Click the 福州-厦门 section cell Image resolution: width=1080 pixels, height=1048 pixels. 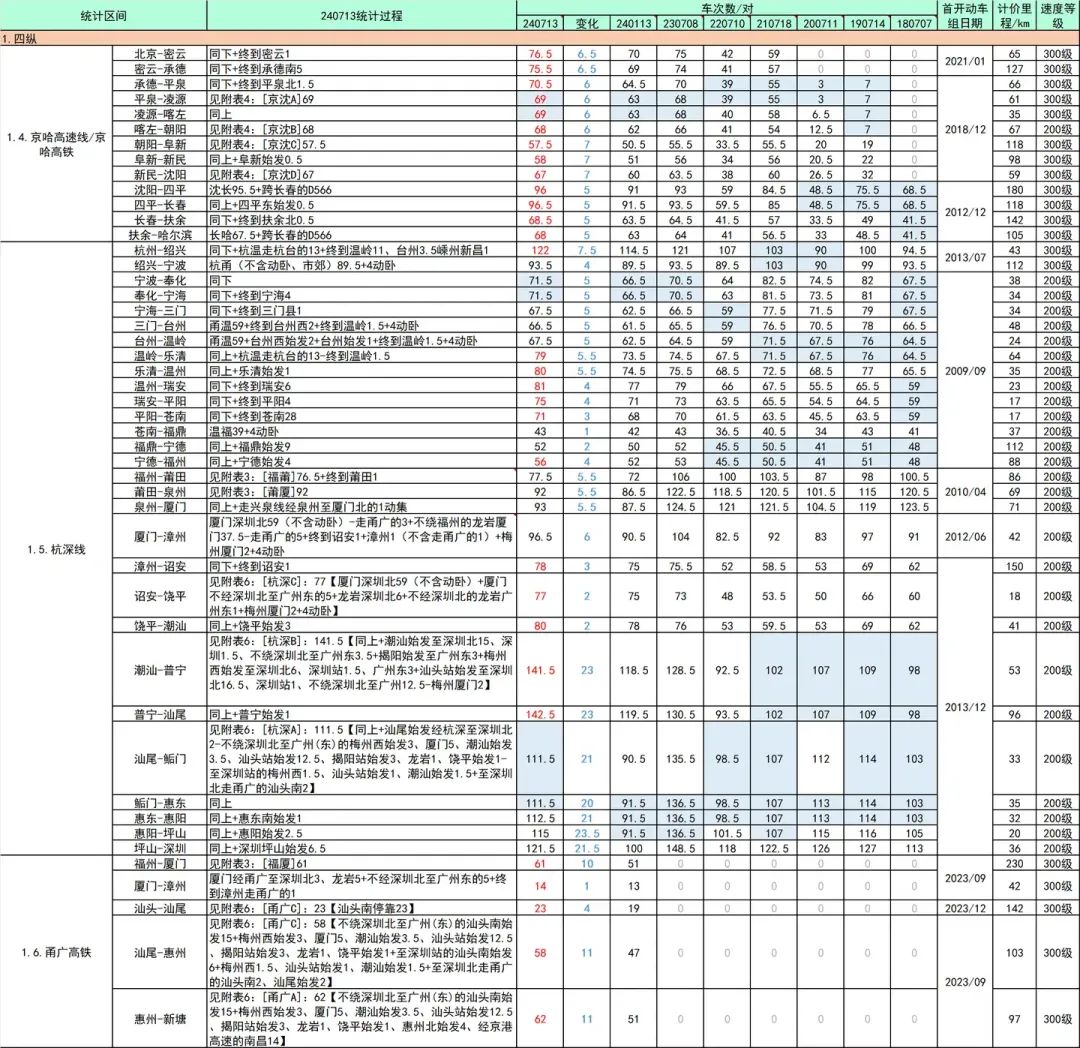160,863
